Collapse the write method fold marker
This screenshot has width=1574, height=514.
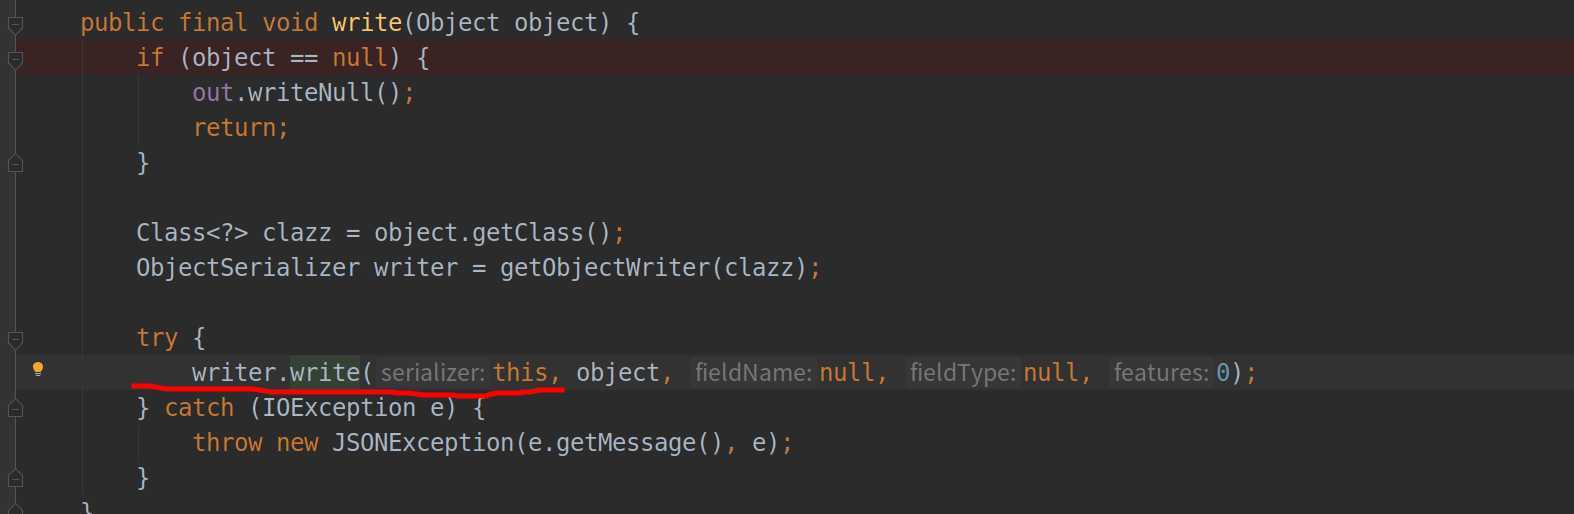pos(15,24)
